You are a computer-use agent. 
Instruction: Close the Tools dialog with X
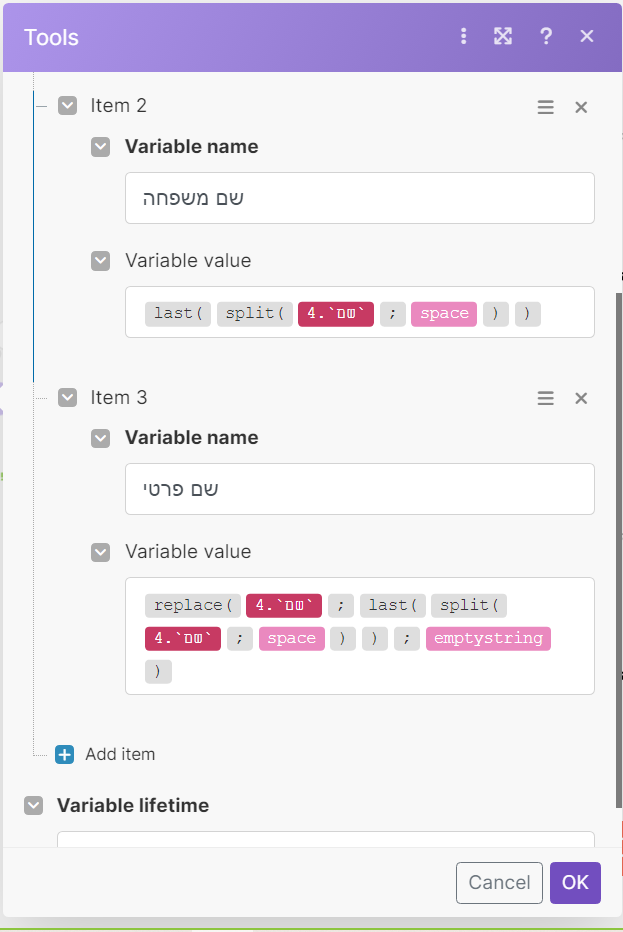point(587,37)
